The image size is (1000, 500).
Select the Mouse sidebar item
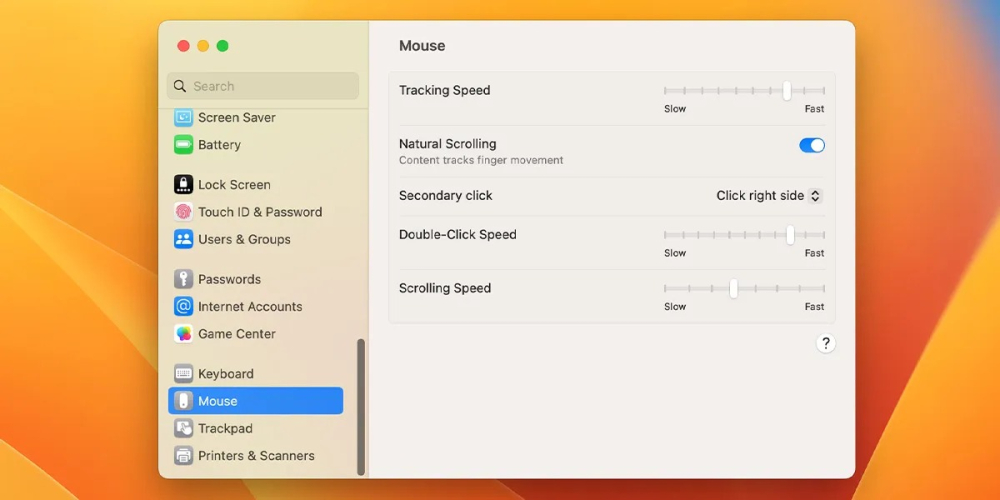click(x=255, y=401)
